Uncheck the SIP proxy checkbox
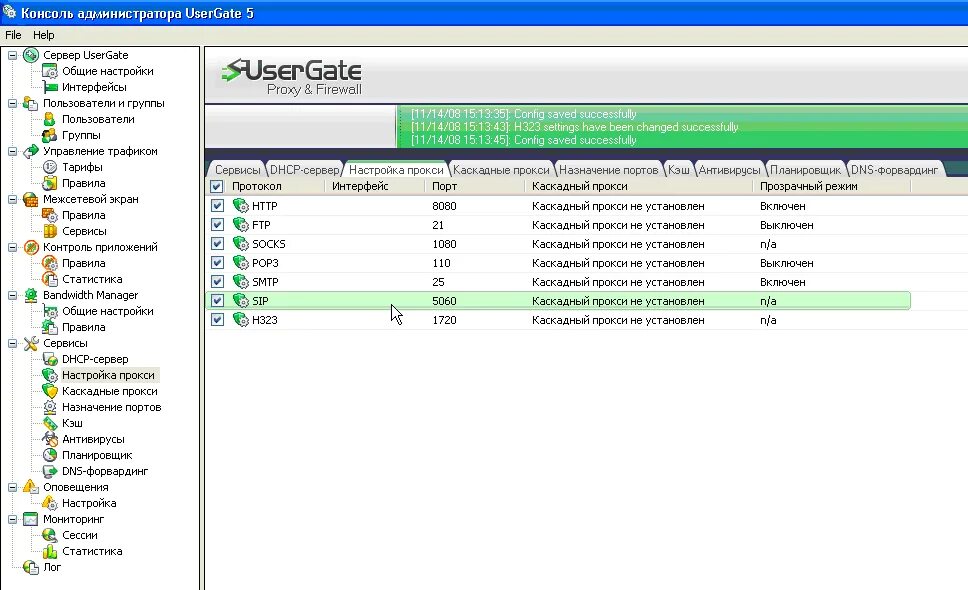The width and height of the screenshot is (968, 590). [217, 301]
